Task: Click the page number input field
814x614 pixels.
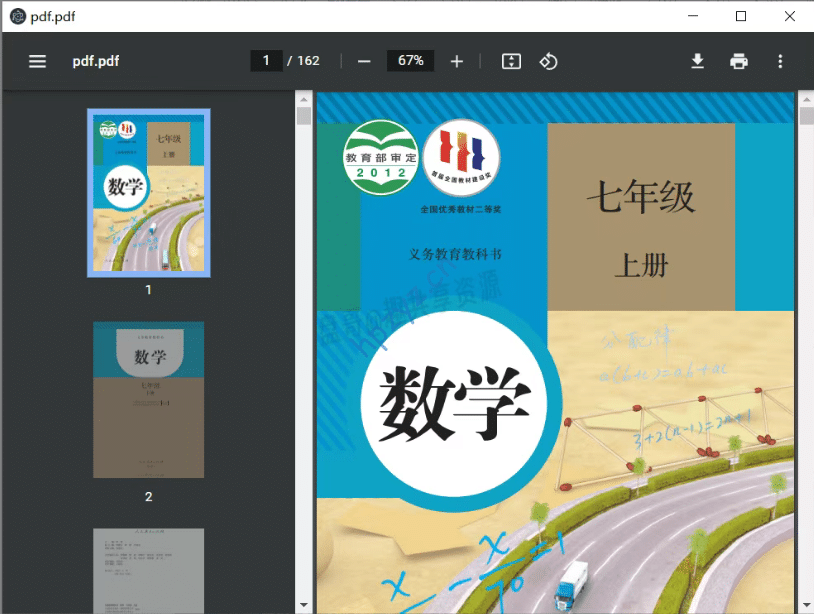Action: pyautogui.click(x=266, y=61)
